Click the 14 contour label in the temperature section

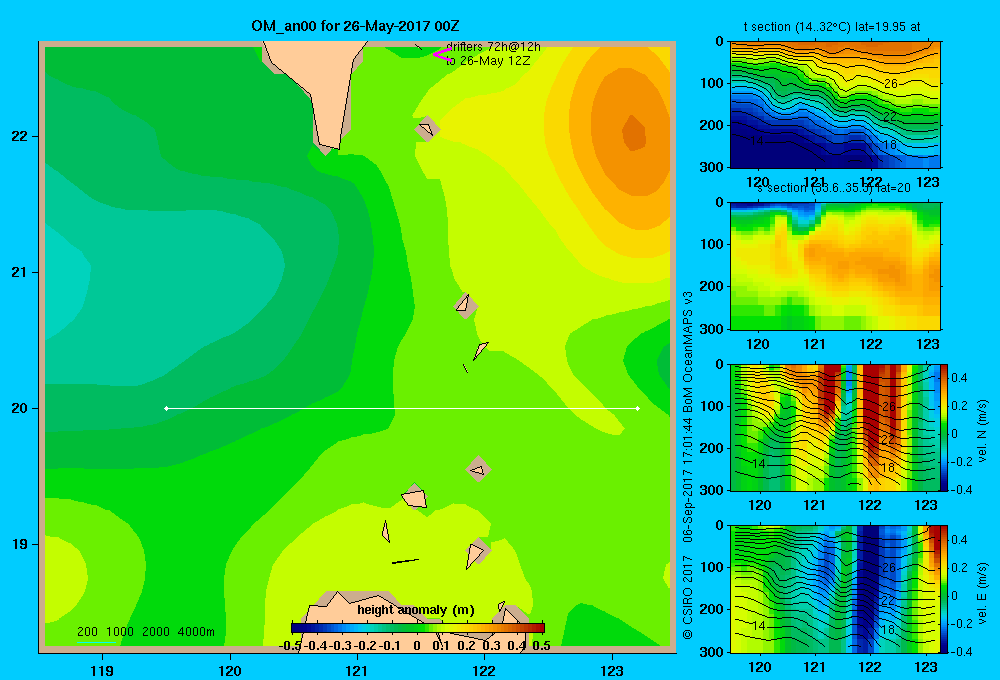[x=756, y=140]
